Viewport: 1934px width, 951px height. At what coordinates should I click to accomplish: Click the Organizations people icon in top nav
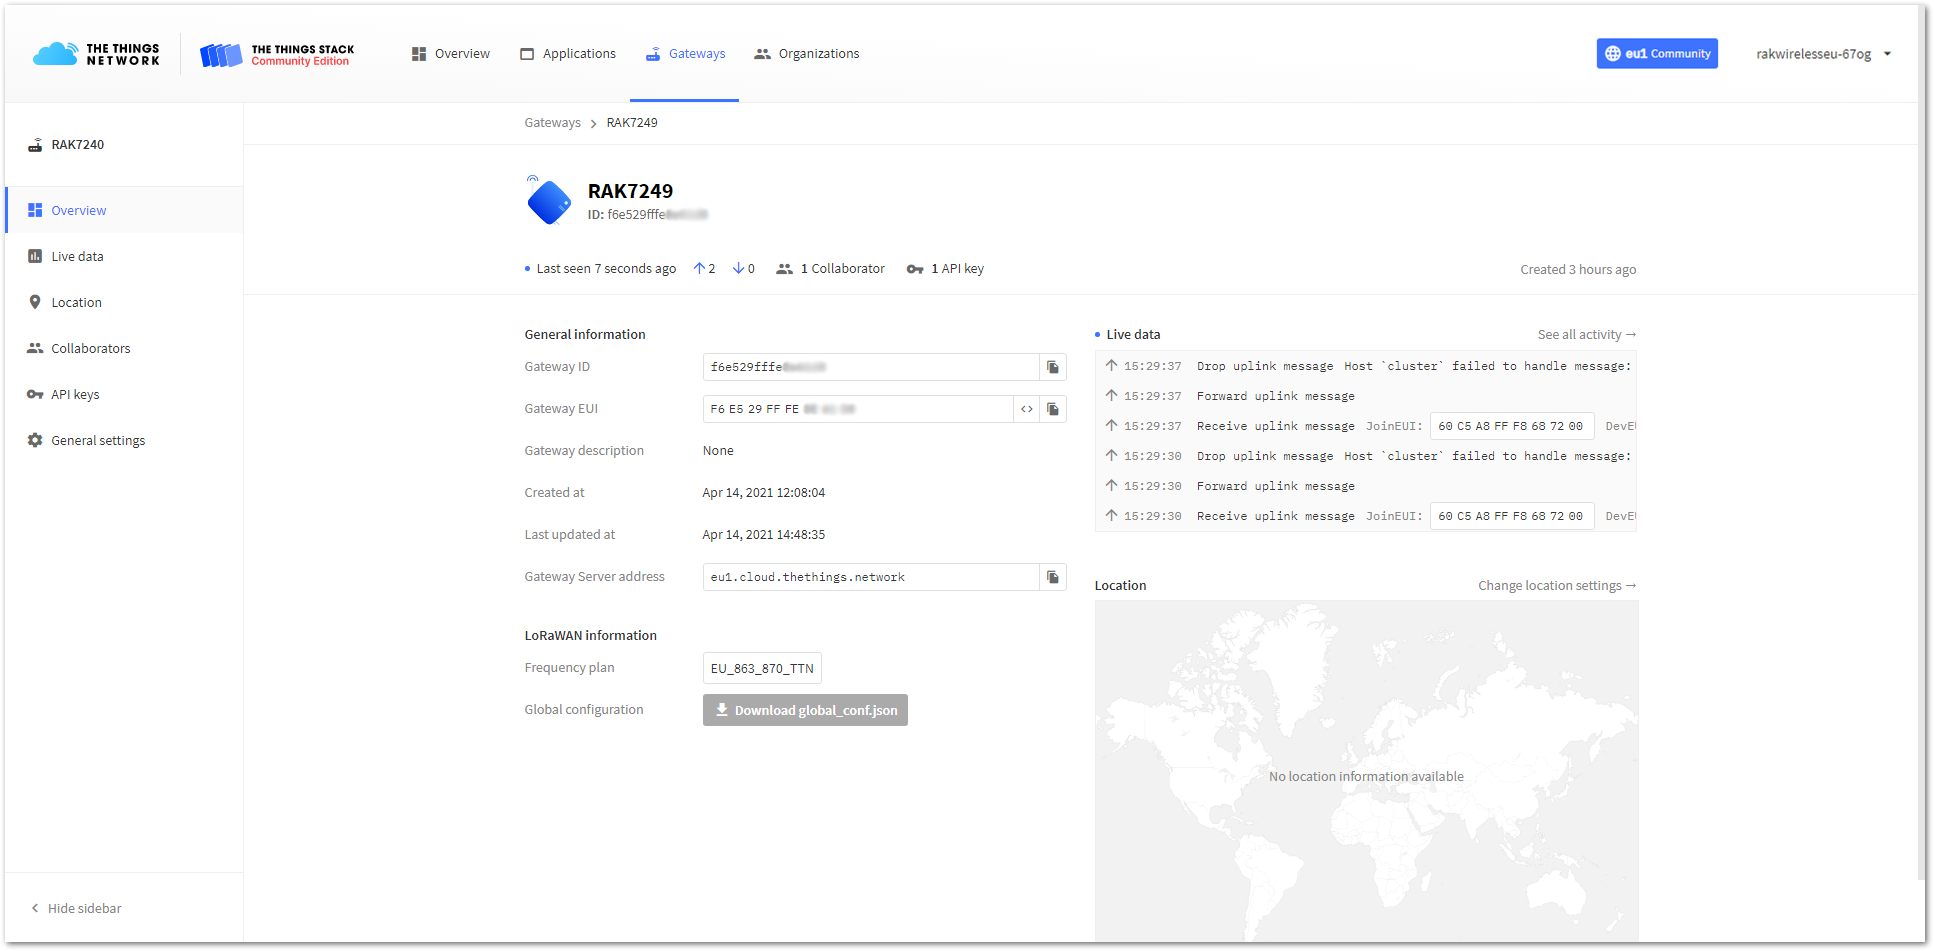click(762, 54)
